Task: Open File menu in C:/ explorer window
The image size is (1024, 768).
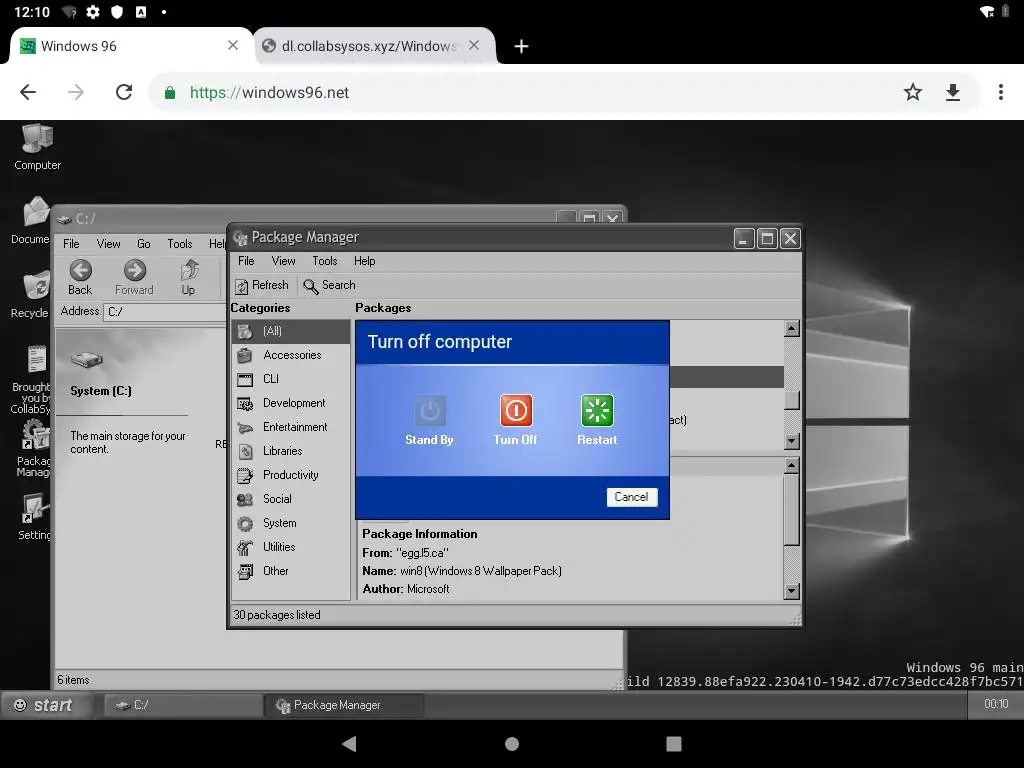Action: pyautogui.click(x=71, y=244)
